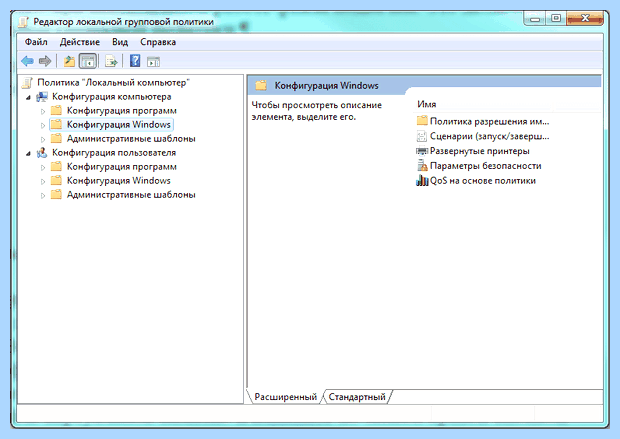Click the folder icon in the Конфигурация Windows header
The height and width of the screenshot is (439, 620).
(261, 85)
